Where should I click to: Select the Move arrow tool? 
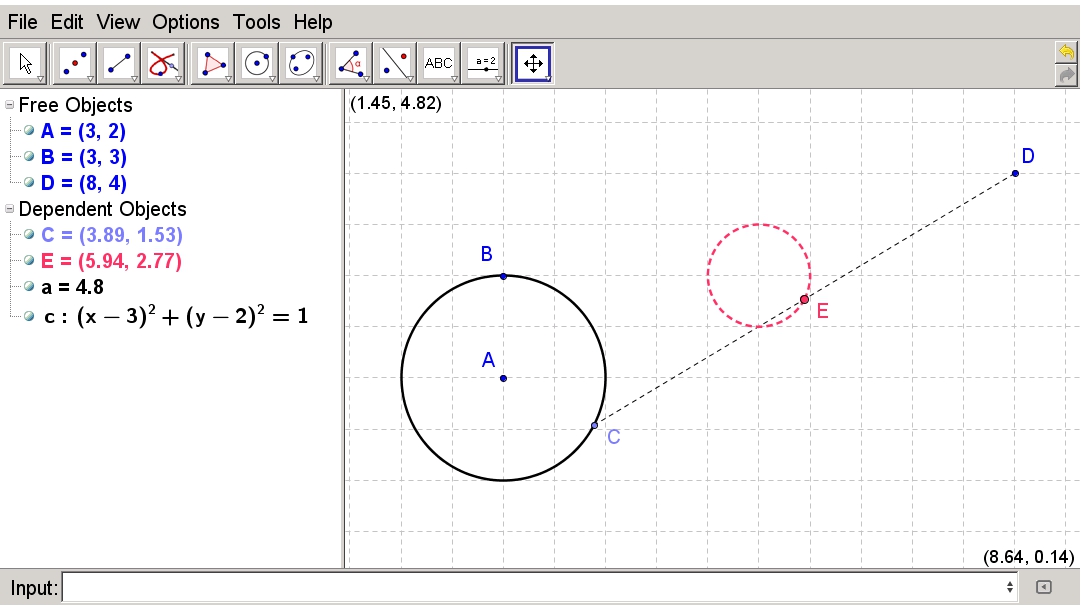click(x=26, y=64)
